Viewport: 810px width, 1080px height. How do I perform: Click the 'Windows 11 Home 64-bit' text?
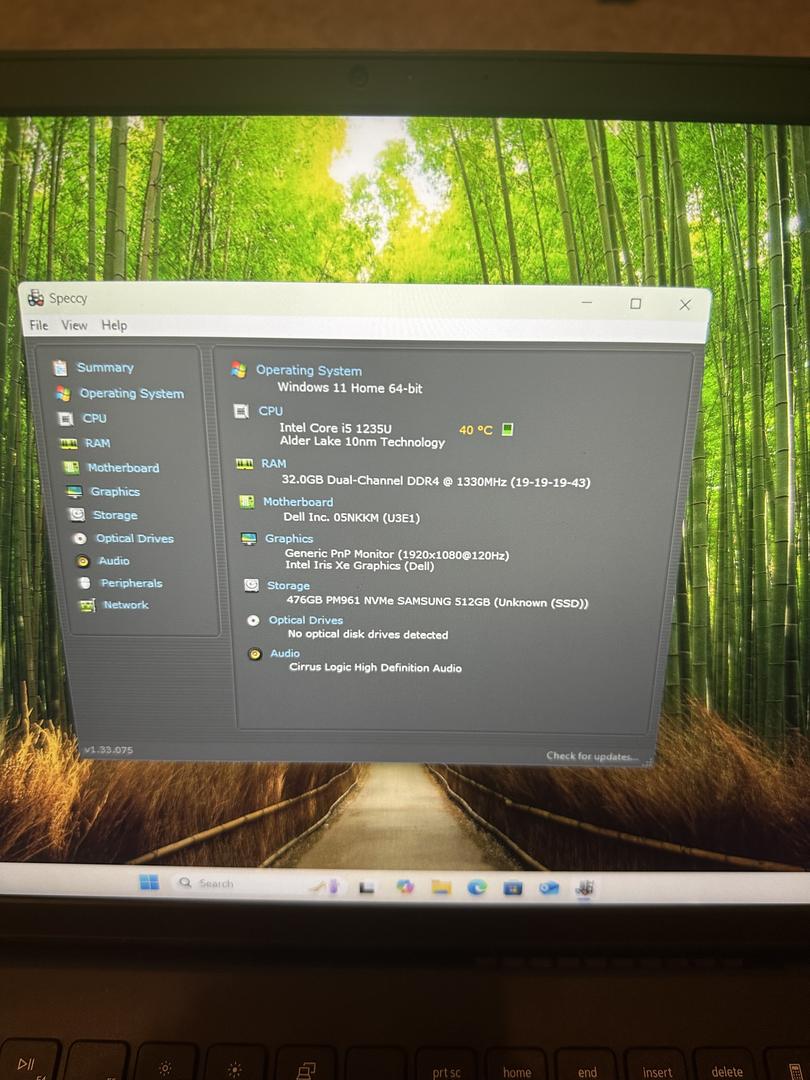(350, 388)
